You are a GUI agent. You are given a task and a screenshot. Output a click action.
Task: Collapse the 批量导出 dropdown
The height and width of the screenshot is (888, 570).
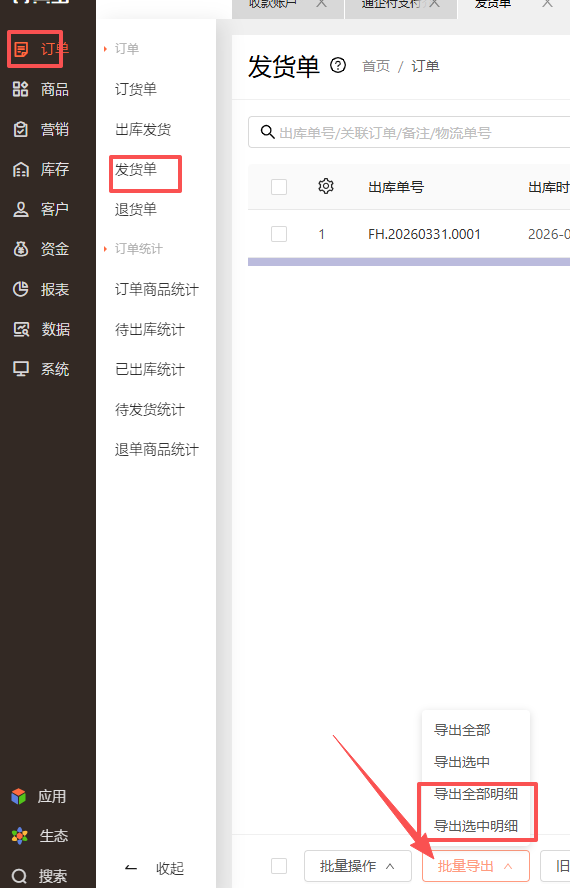pyautogui.click(x=475, y=866)
